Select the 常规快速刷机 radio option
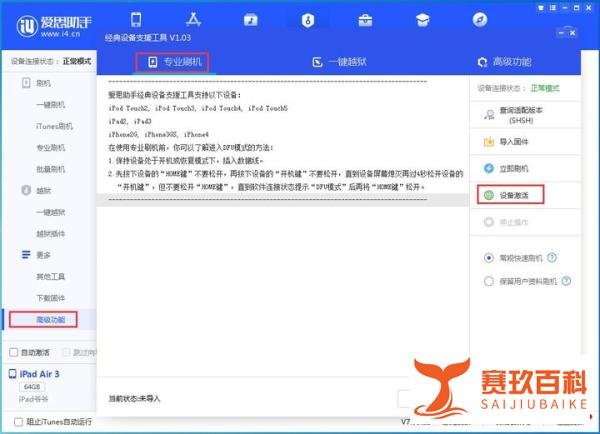The width and height of the screenshot is (600, 434). [489, 258]
